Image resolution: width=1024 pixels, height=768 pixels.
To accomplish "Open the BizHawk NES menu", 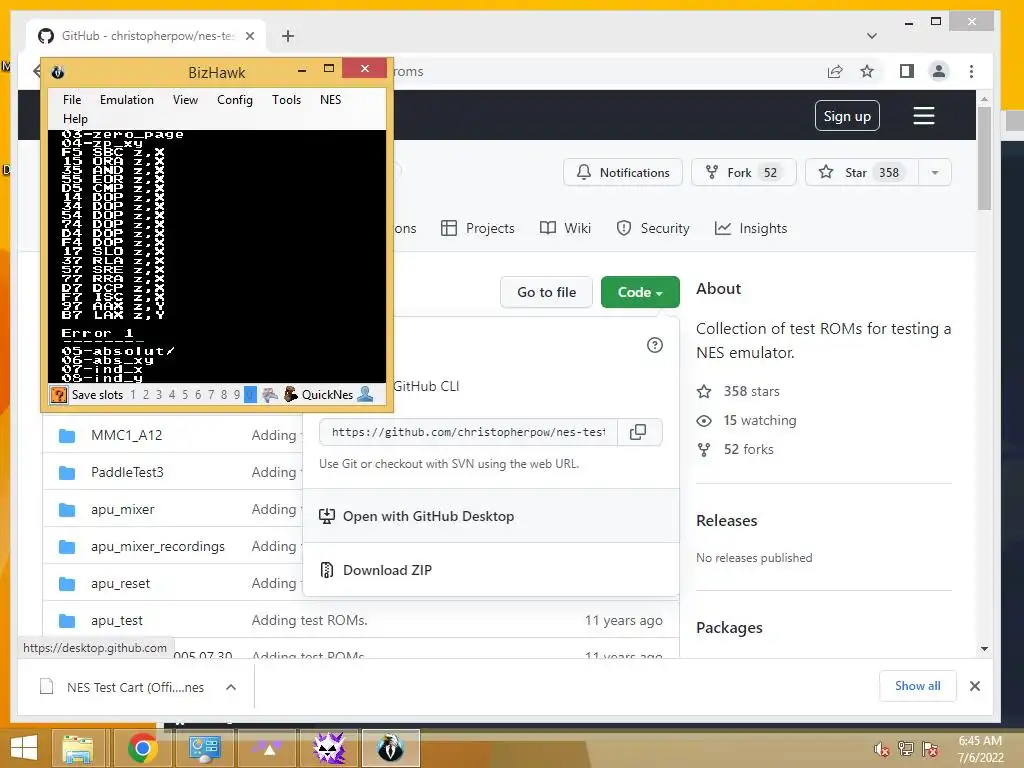I will coord(330,100).
